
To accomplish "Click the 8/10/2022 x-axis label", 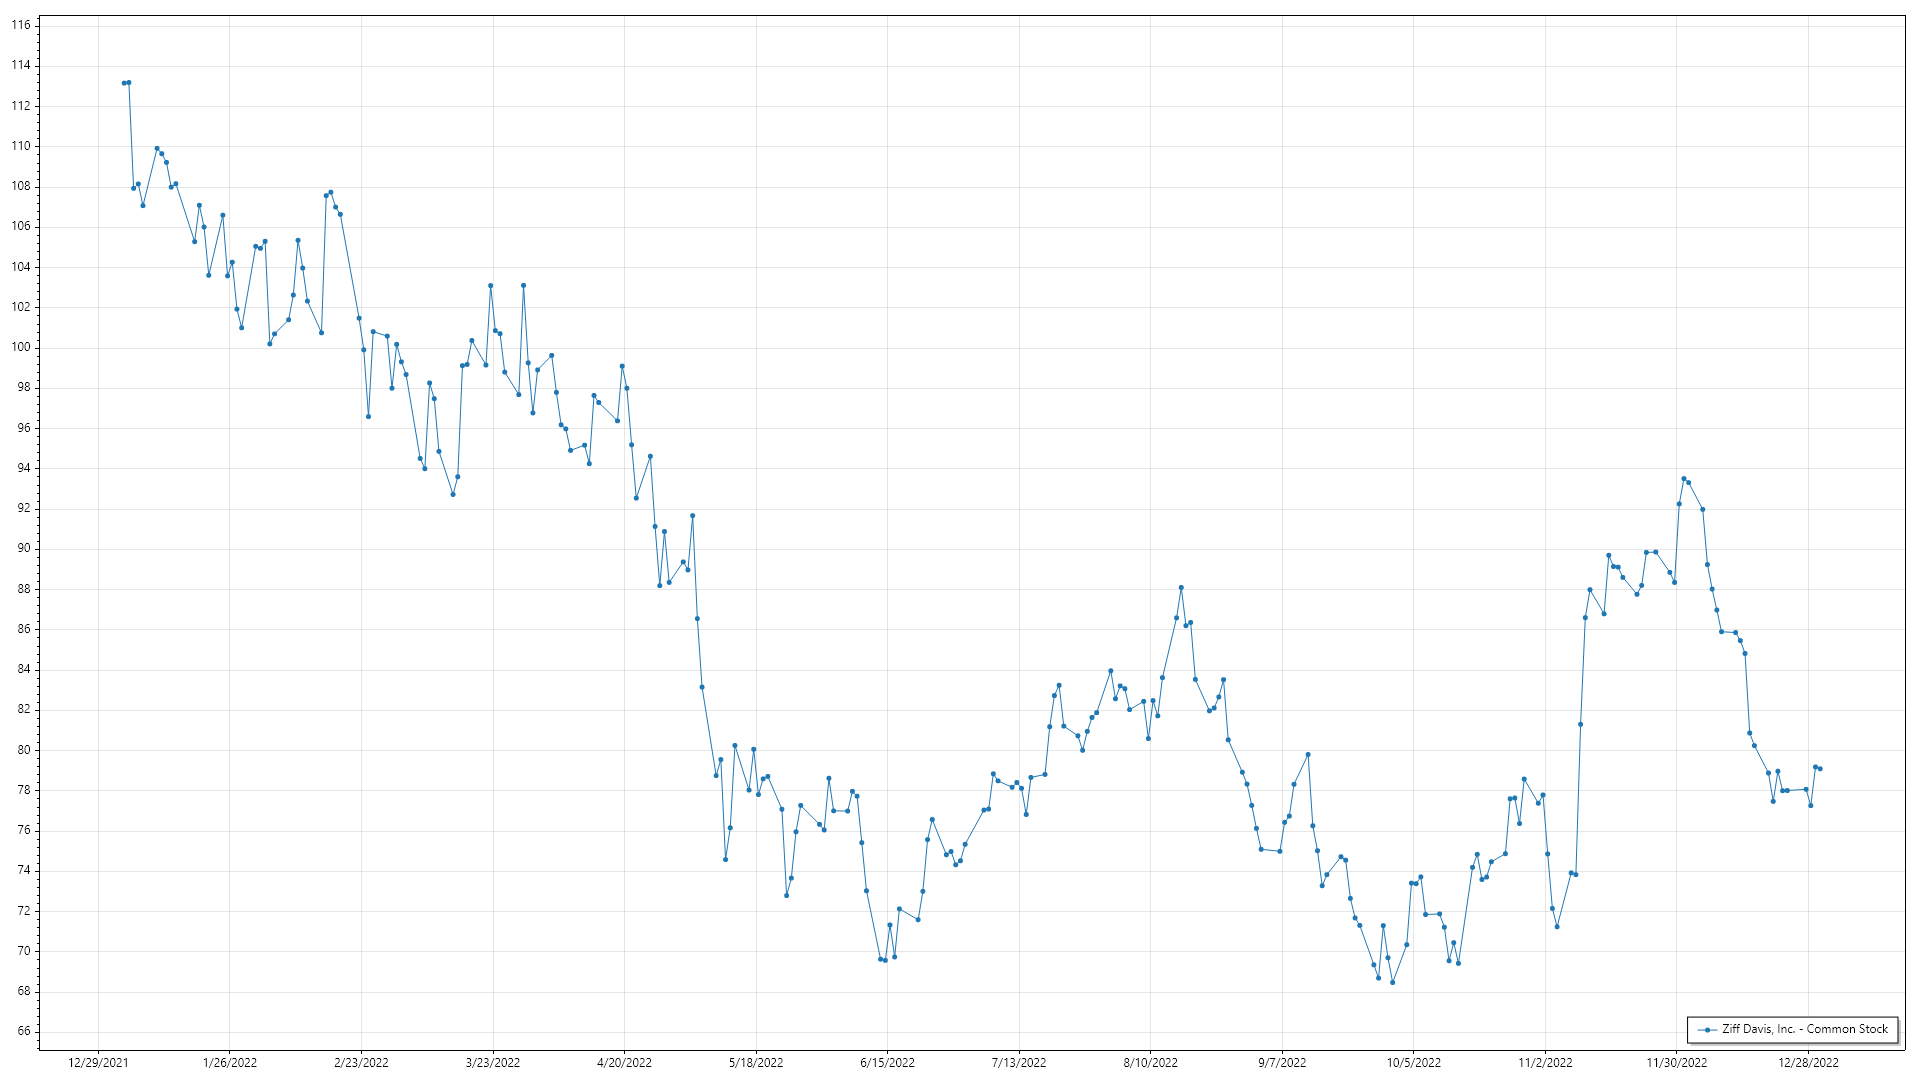I will click(1150, 1063).
